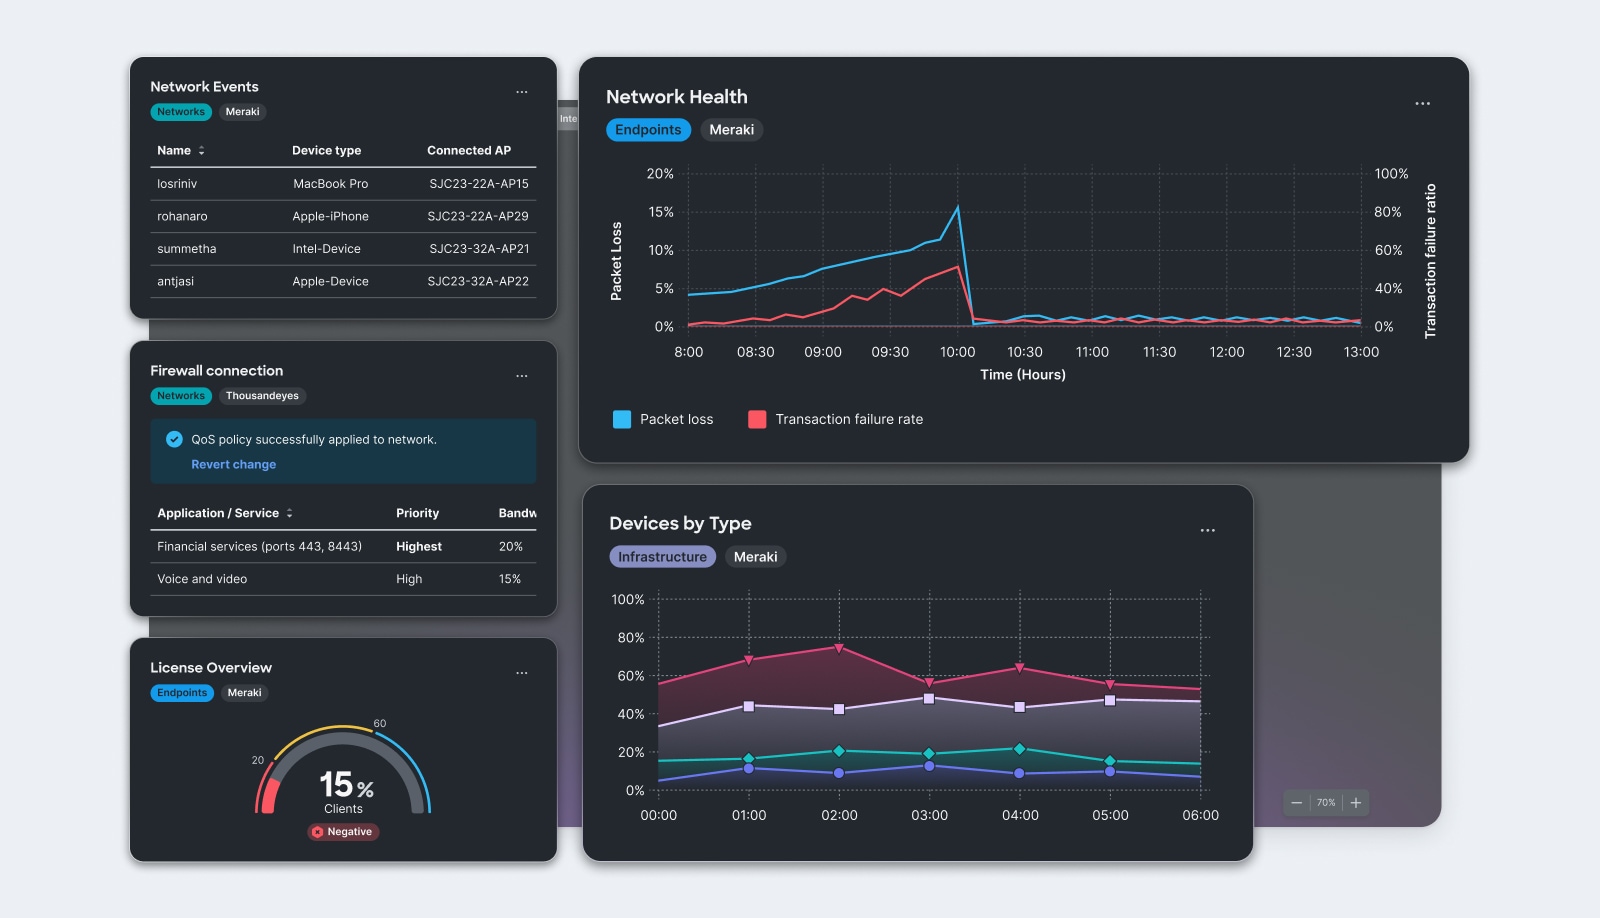Select the rohanaro row name
Screen dimensions: 1600x918
(x=182, y=216)
